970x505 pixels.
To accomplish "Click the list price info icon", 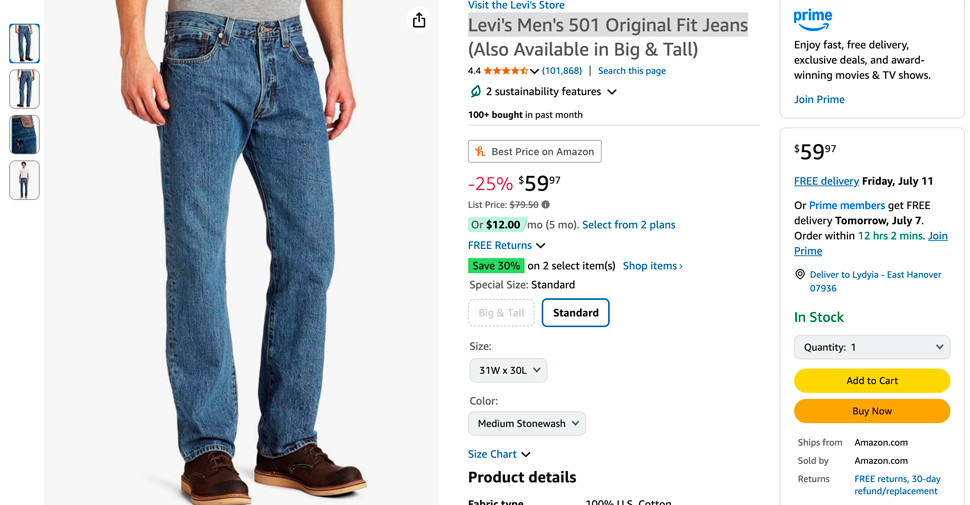I will (545, 205).
